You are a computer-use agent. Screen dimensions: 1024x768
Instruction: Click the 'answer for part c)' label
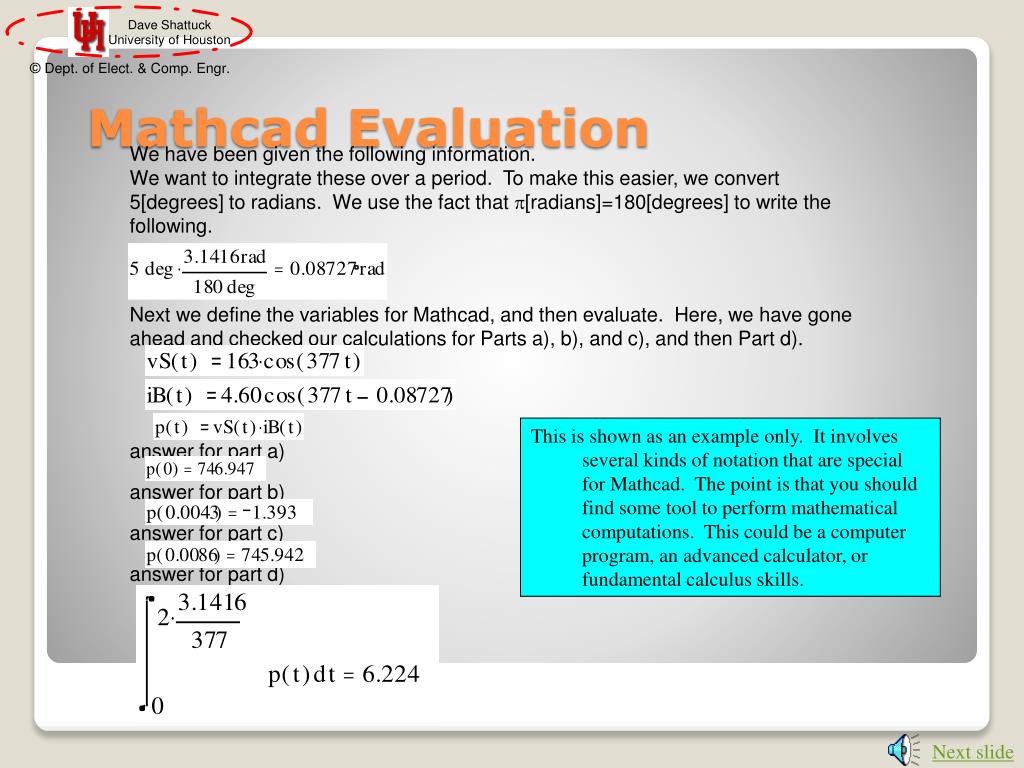206,533
